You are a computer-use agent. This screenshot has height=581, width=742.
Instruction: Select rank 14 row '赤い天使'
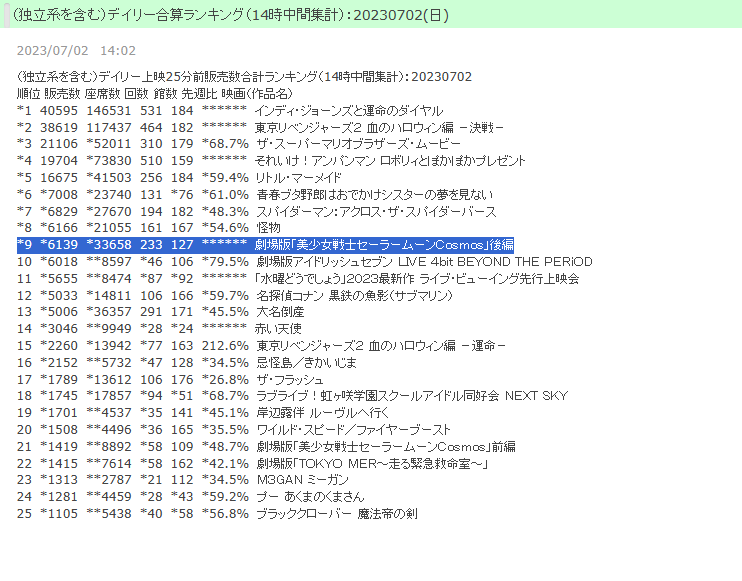pos(159,329)
